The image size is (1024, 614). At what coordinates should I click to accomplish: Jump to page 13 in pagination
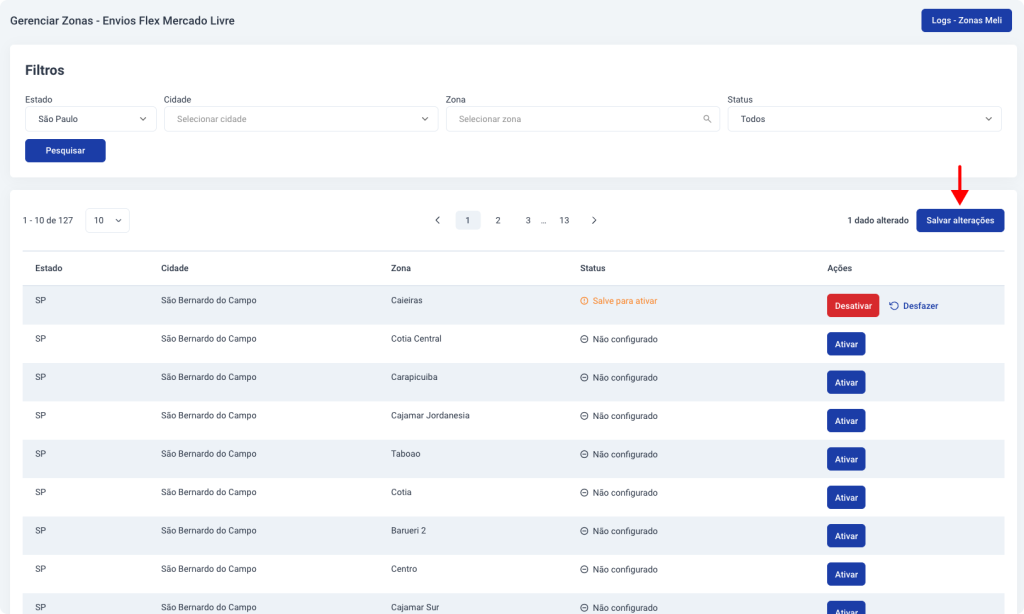(x=564, y=220)
